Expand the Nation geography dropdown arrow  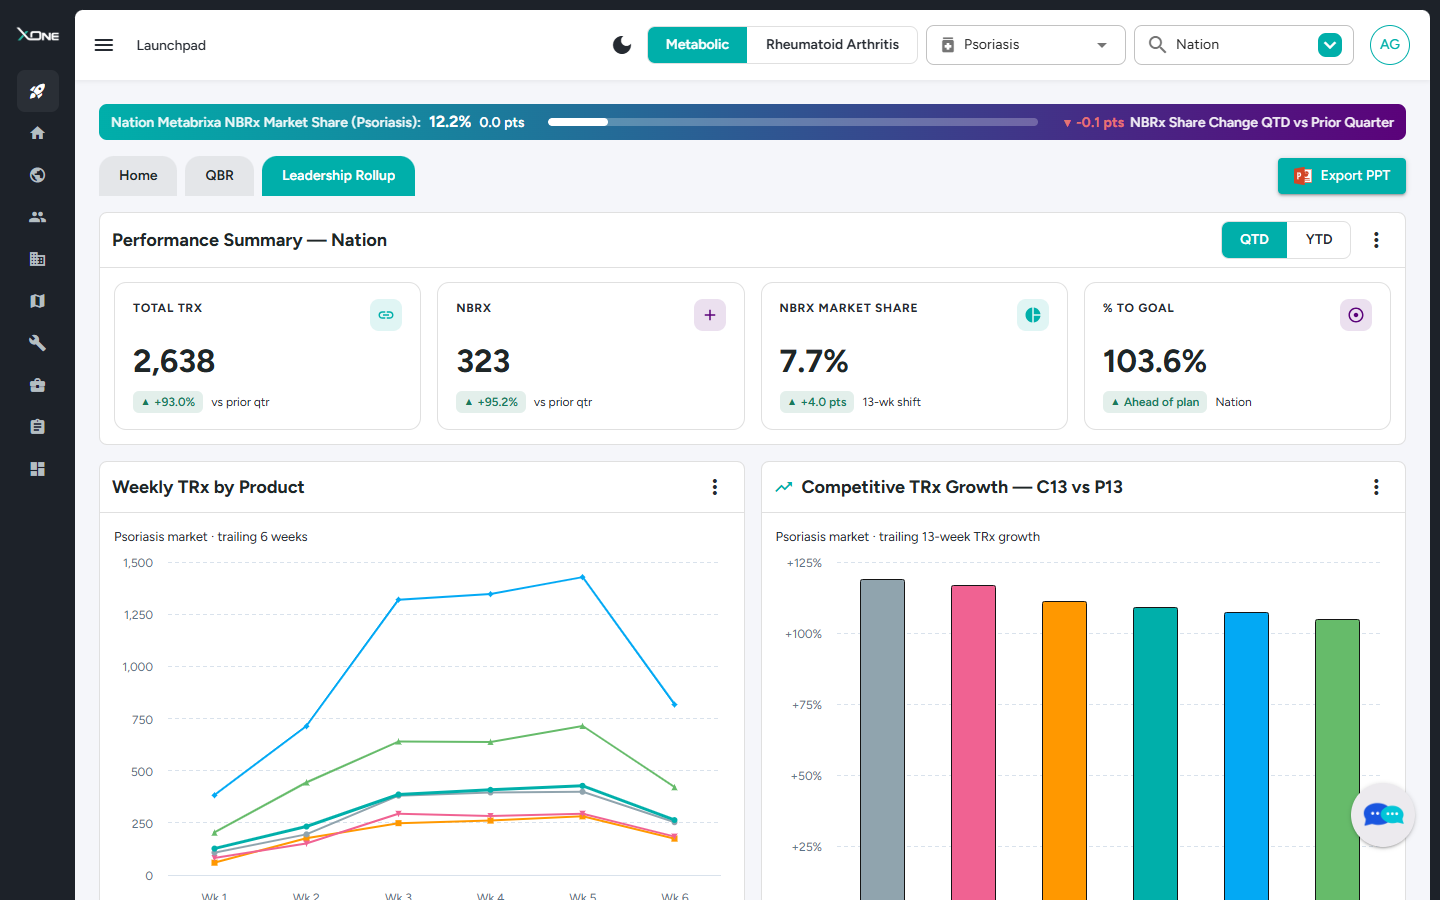(1330, 45)
